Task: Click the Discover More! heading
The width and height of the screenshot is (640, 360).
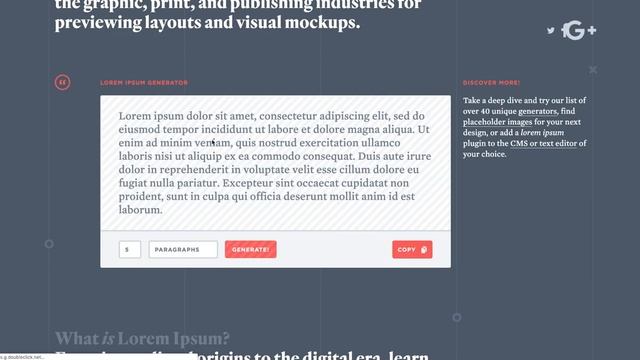Action: click(491, 82)
